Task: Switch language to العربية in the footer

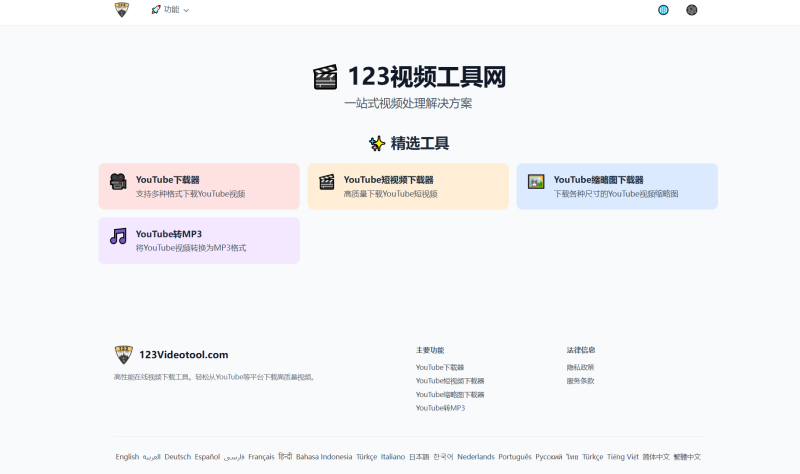Action: 152,457
